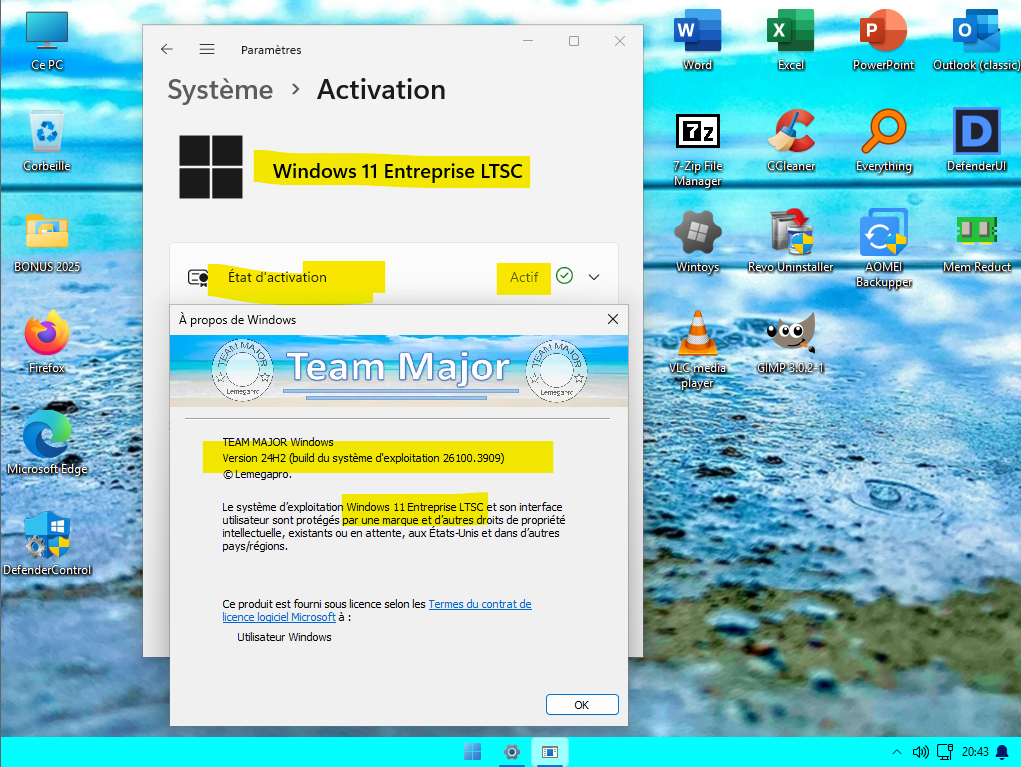
Task: Launch Excel from the desktop
Action: (790, 39)
